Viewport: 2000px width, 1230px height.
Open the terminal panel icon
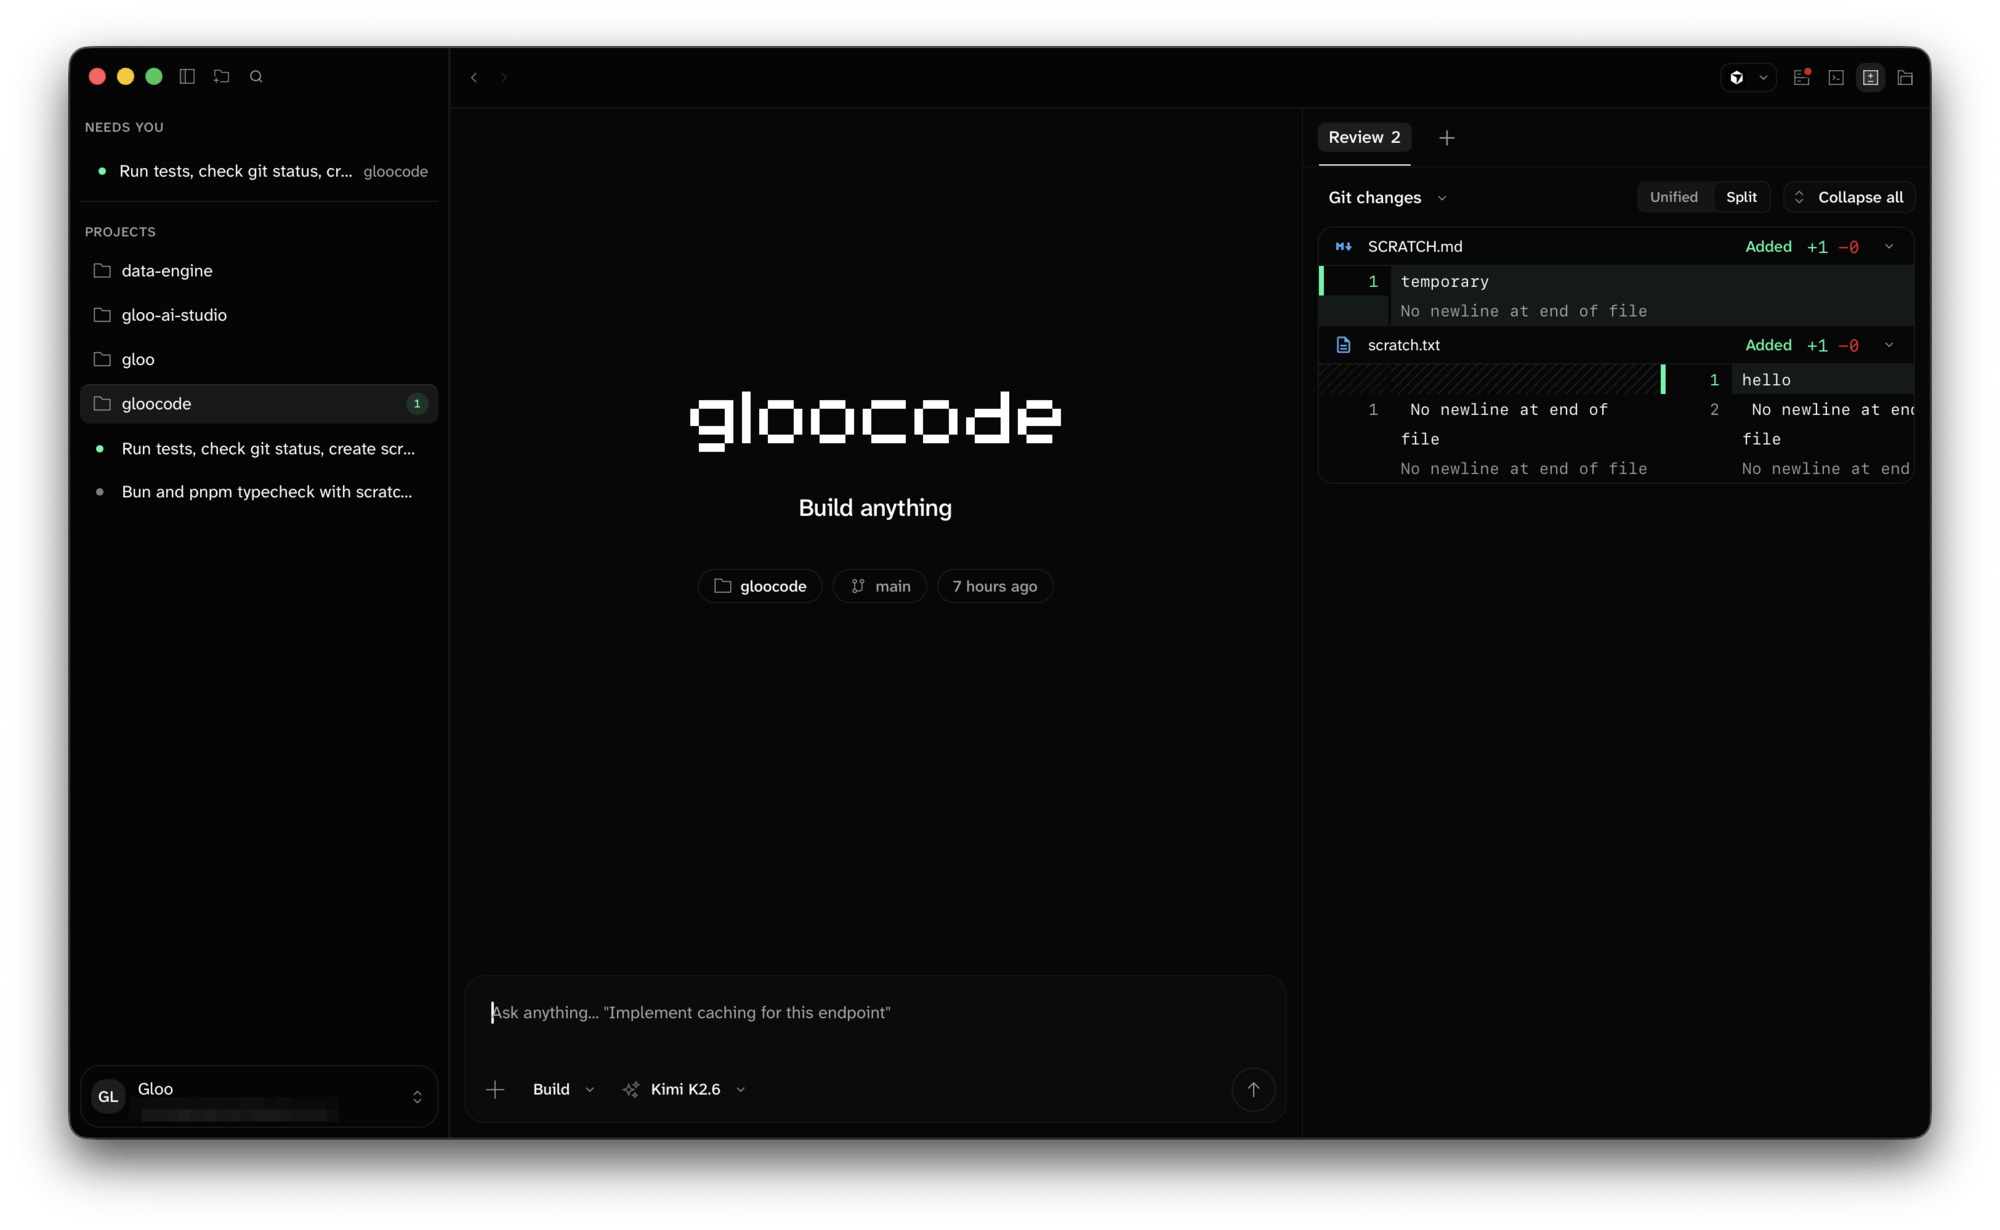pyautogui.click(x=1836, y=77)
